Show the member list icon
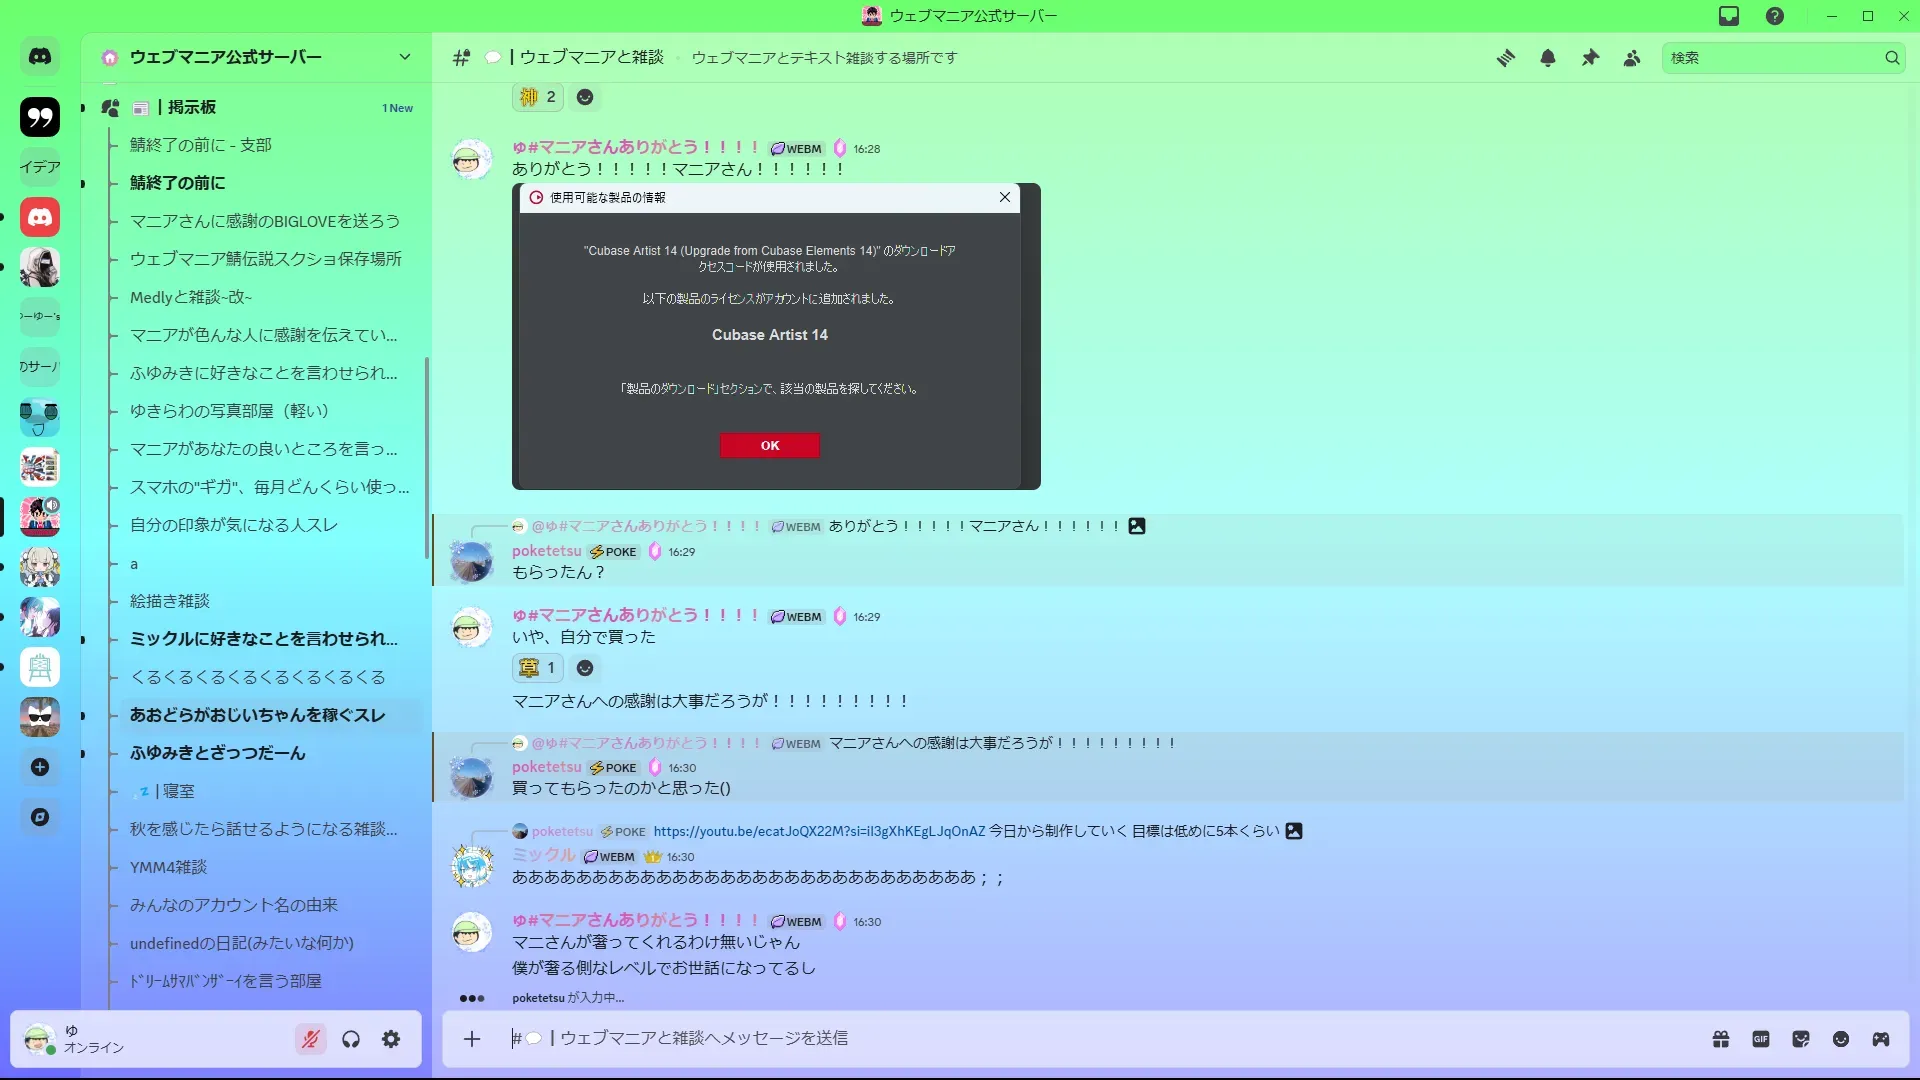Viewport: 1920px width, 1080px height. [x=1632, y=58]
